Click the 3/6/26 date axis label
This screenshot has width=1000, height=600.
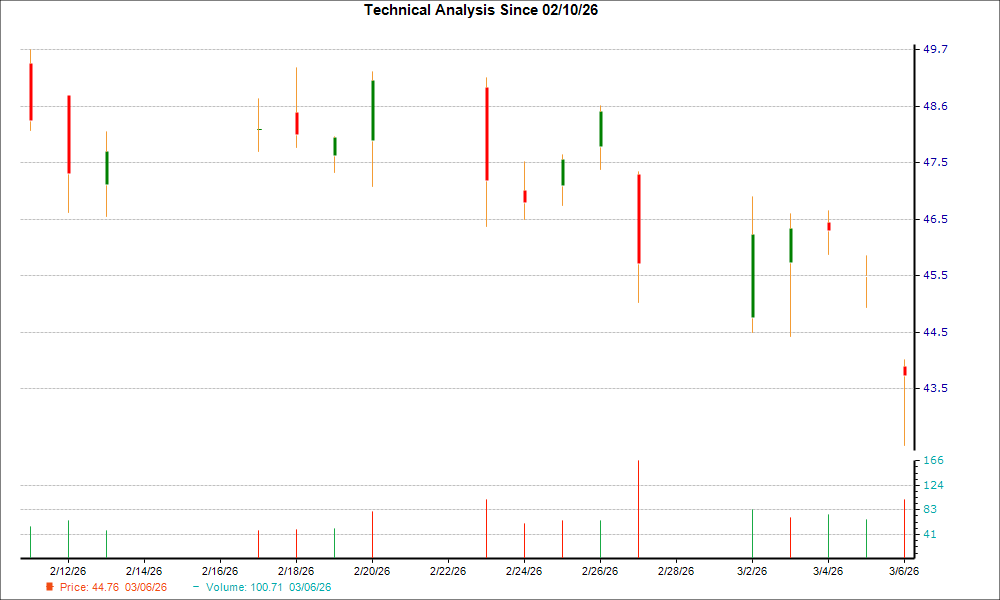[x=903, y=567]
